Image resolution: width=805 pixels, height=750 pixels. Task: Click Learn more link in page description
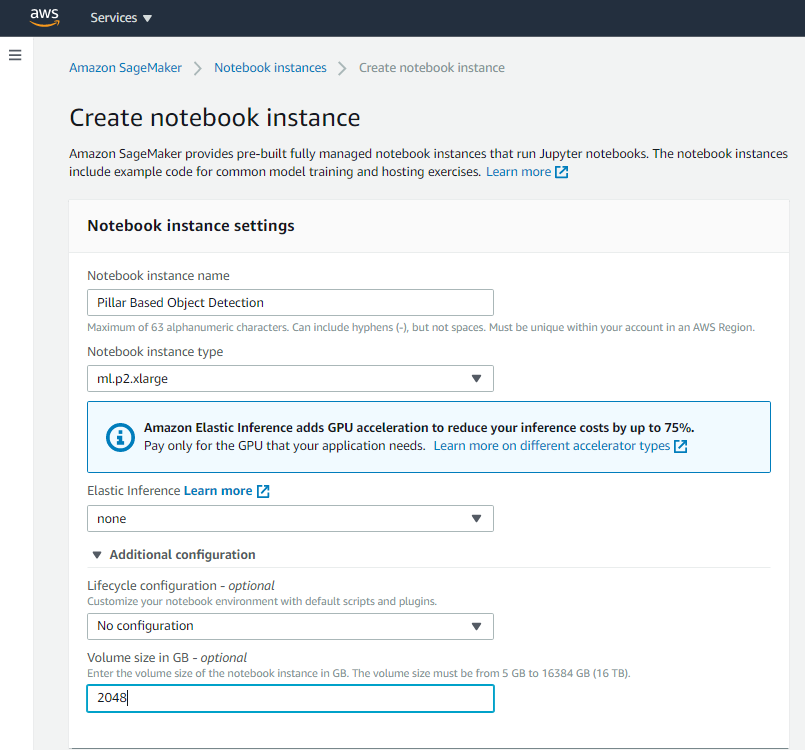(x=518, y=172)
